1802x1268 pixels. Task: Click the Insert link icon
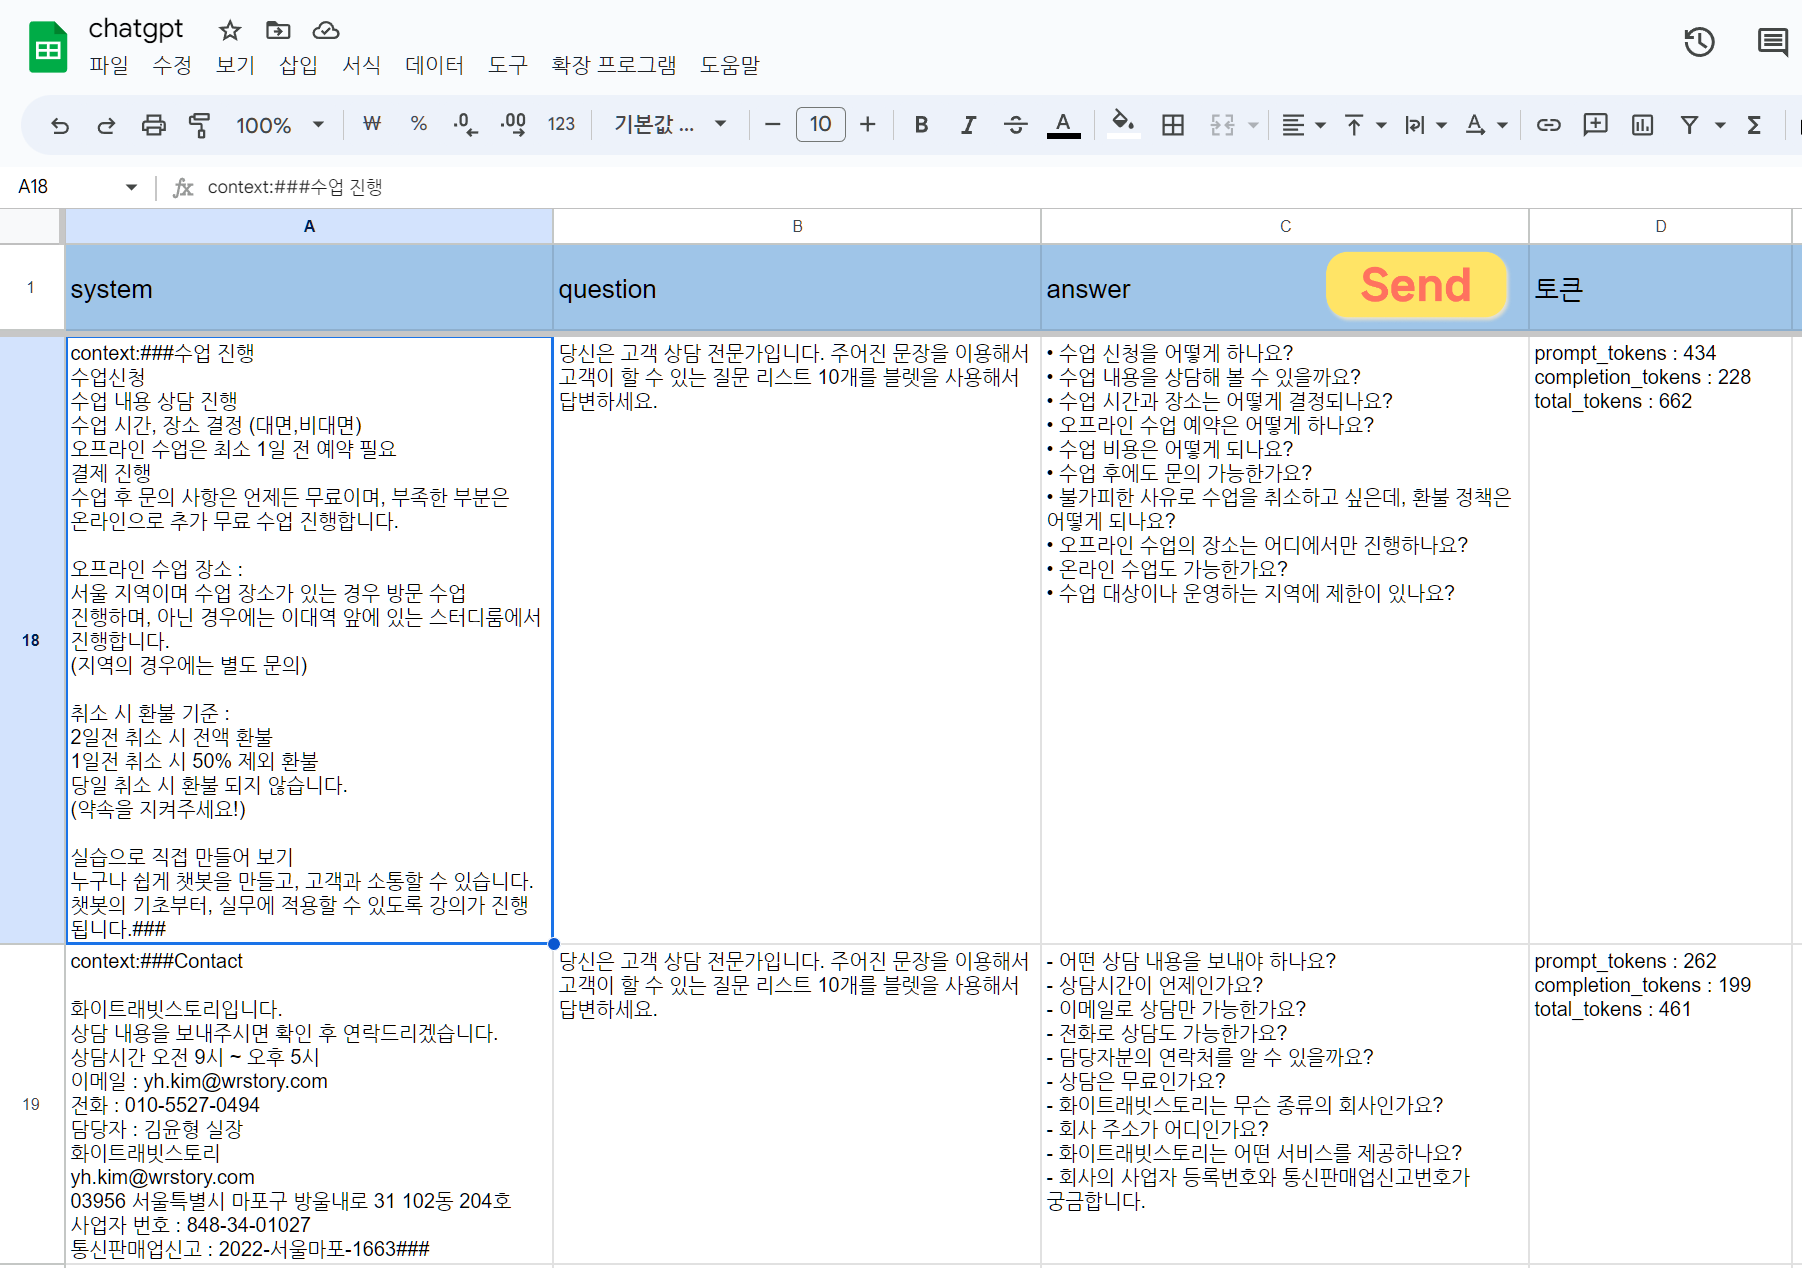click(1549, 125)
